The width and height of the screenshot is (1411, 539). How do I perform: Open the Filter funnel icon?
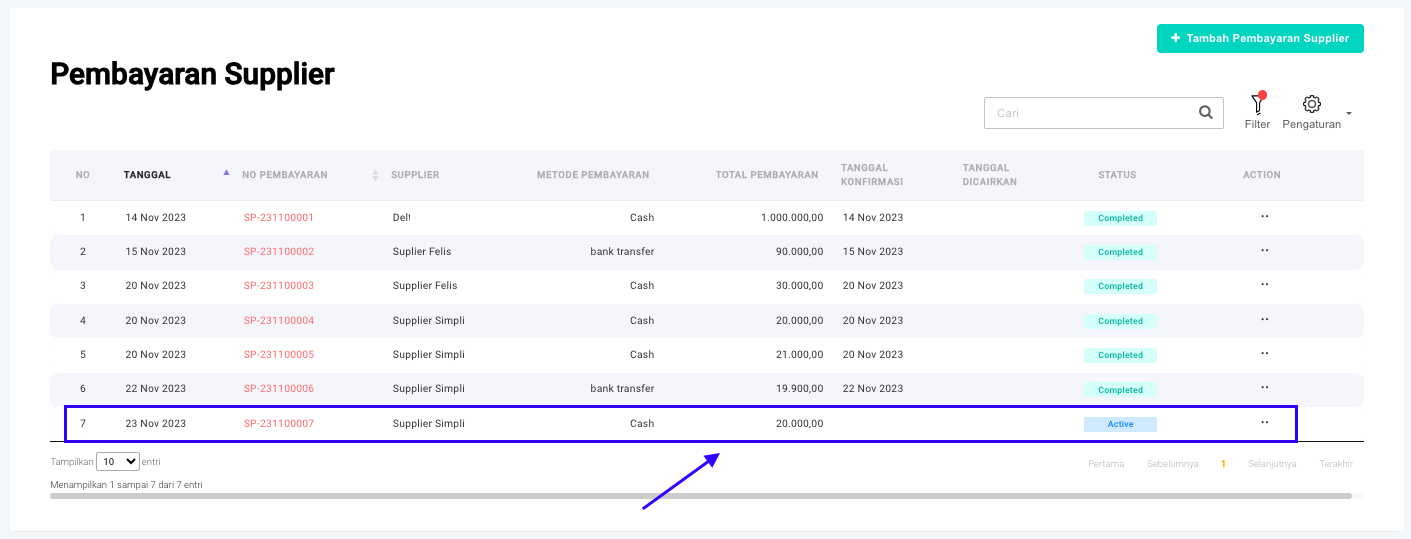[1257, 105]
